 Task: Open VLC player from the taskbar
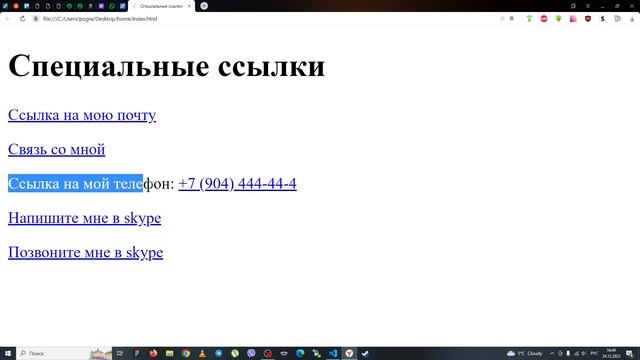tap(202, 353)
